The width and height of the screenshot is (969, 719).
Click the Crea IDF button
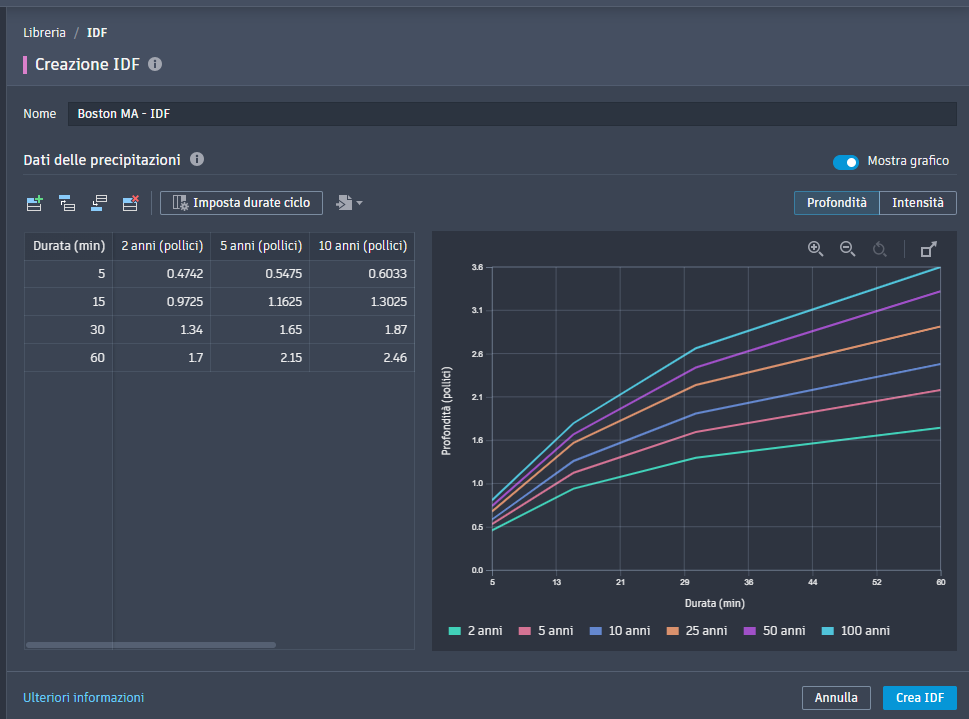pos(920,697)
